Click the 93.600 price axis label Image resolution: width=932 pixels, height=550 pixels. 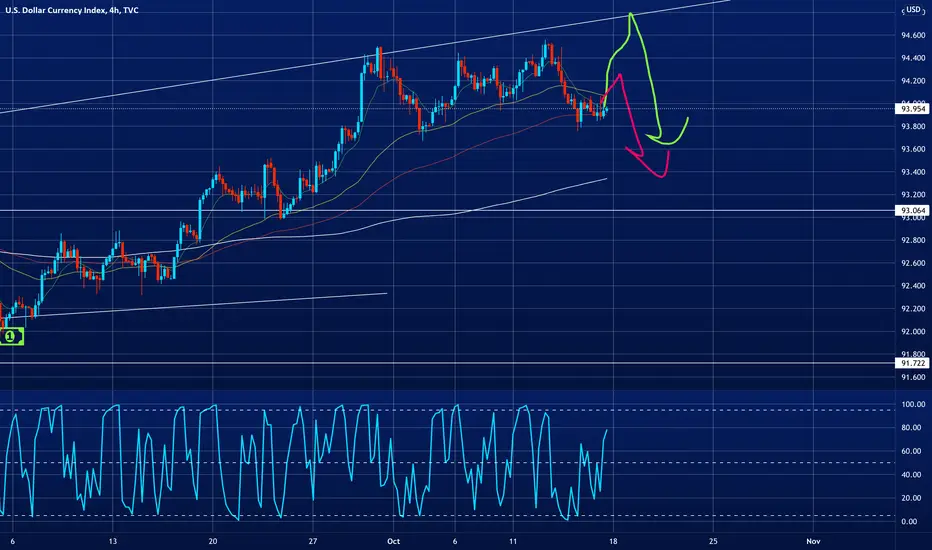pos(913,149)
